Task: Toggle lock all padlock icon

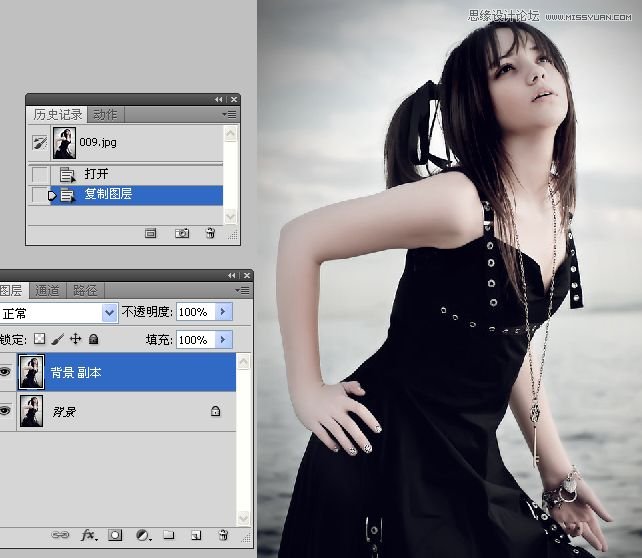Action: pos(94,339)
